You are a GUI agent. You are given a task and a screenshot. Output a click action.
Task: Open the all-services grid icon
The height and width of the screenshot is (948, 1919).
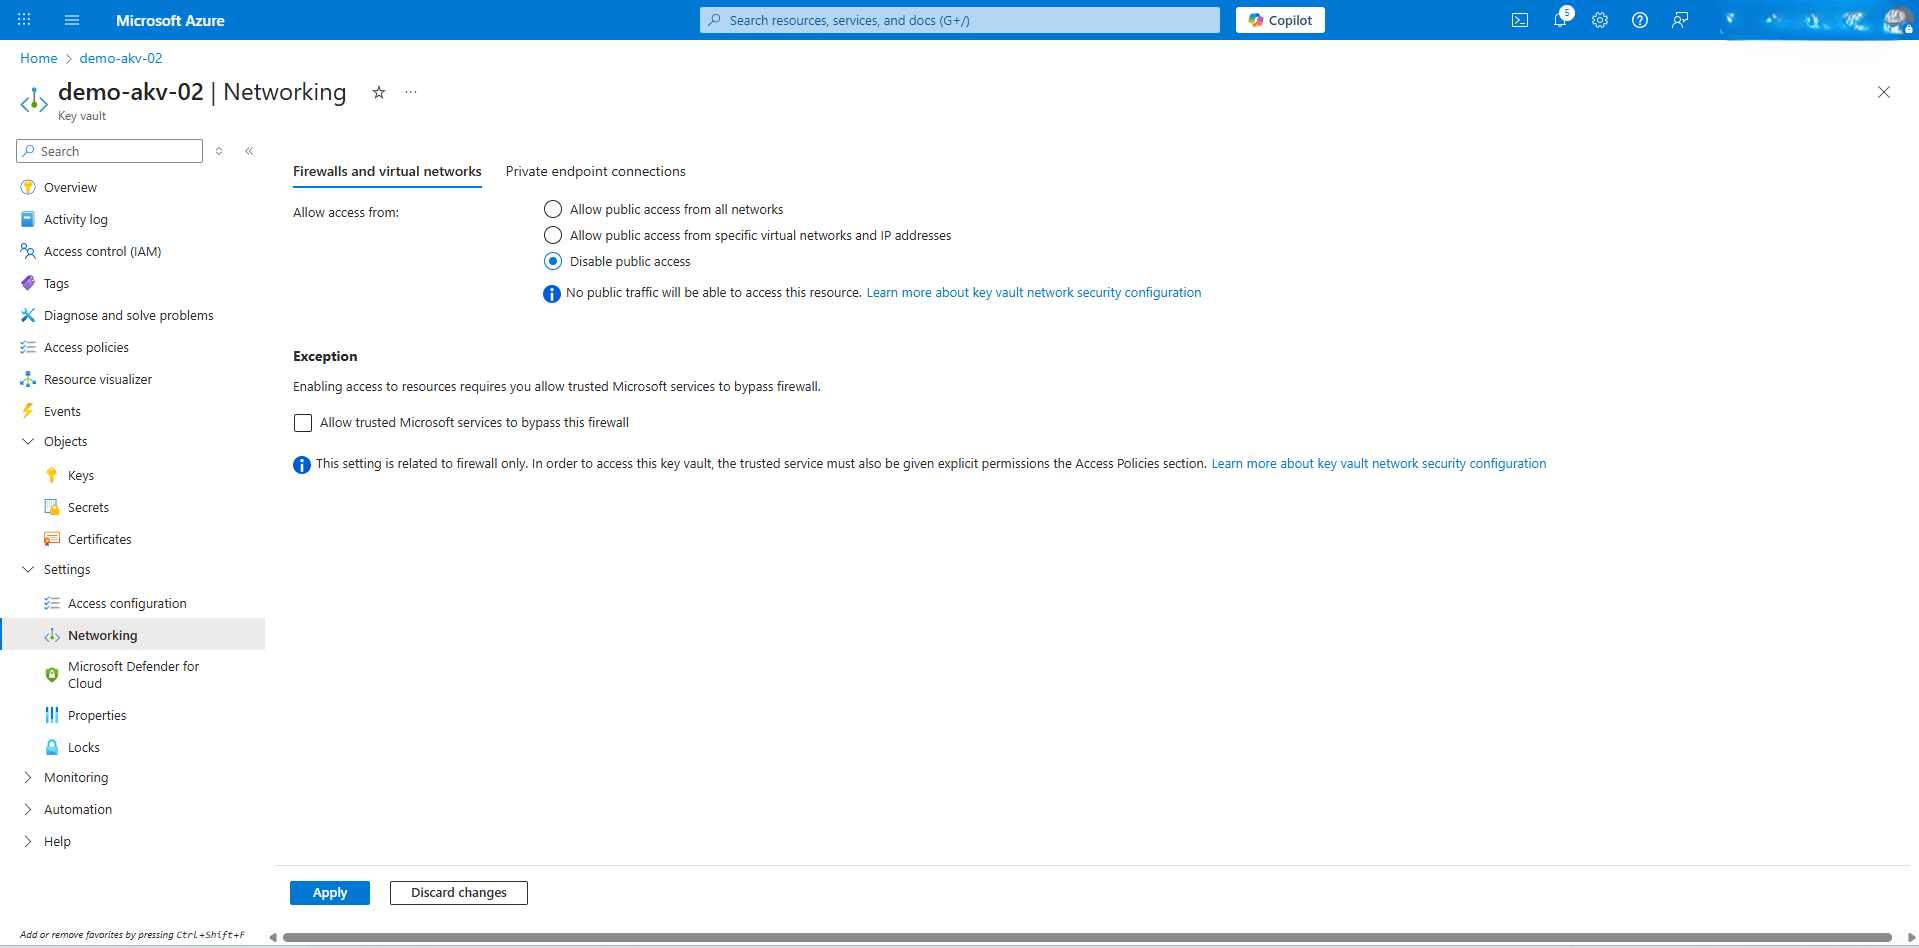[23, 19]
